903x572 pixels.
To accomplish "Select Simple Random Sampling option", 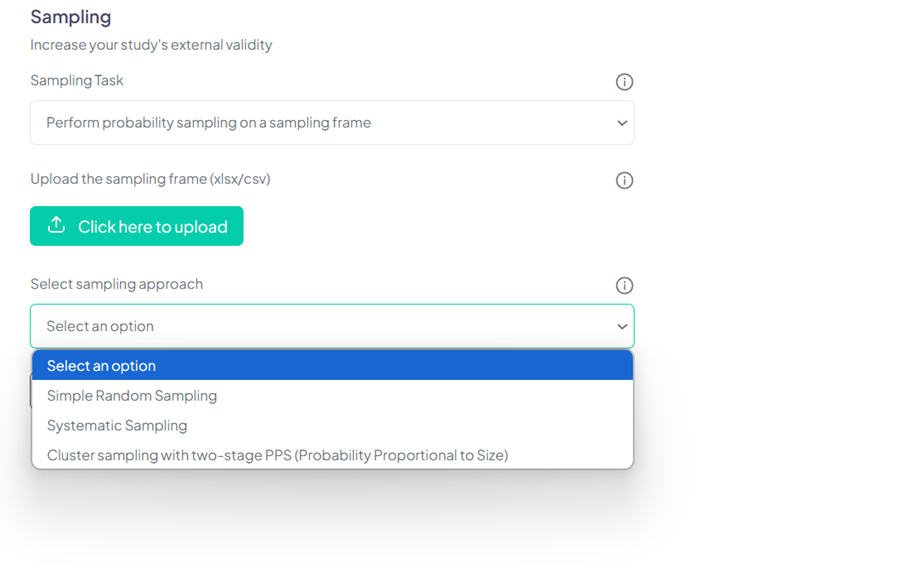I will [x=132, y=396].
